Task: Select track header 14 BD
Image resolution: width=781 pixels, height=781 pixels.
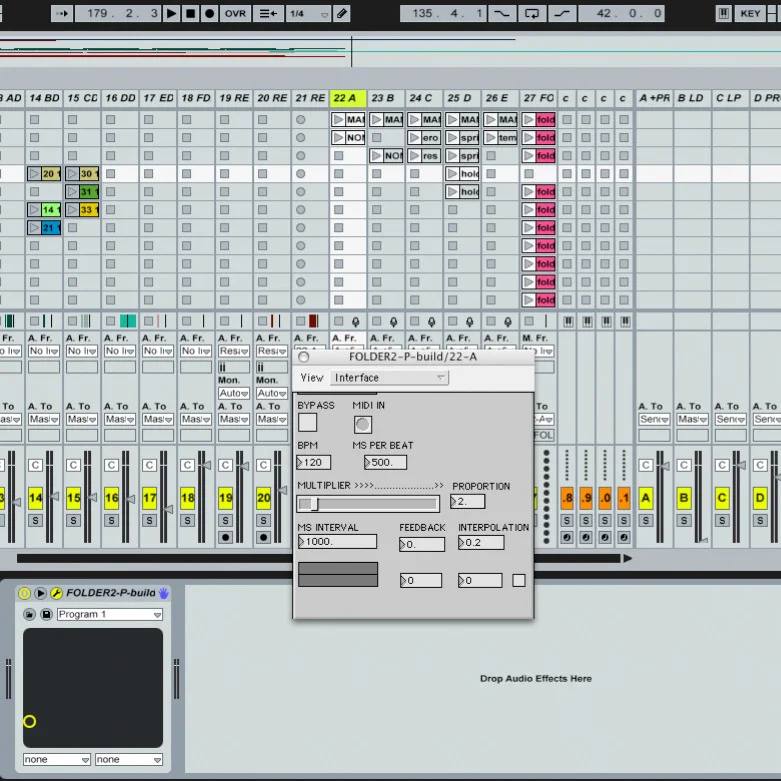Action: coord(44,98)
